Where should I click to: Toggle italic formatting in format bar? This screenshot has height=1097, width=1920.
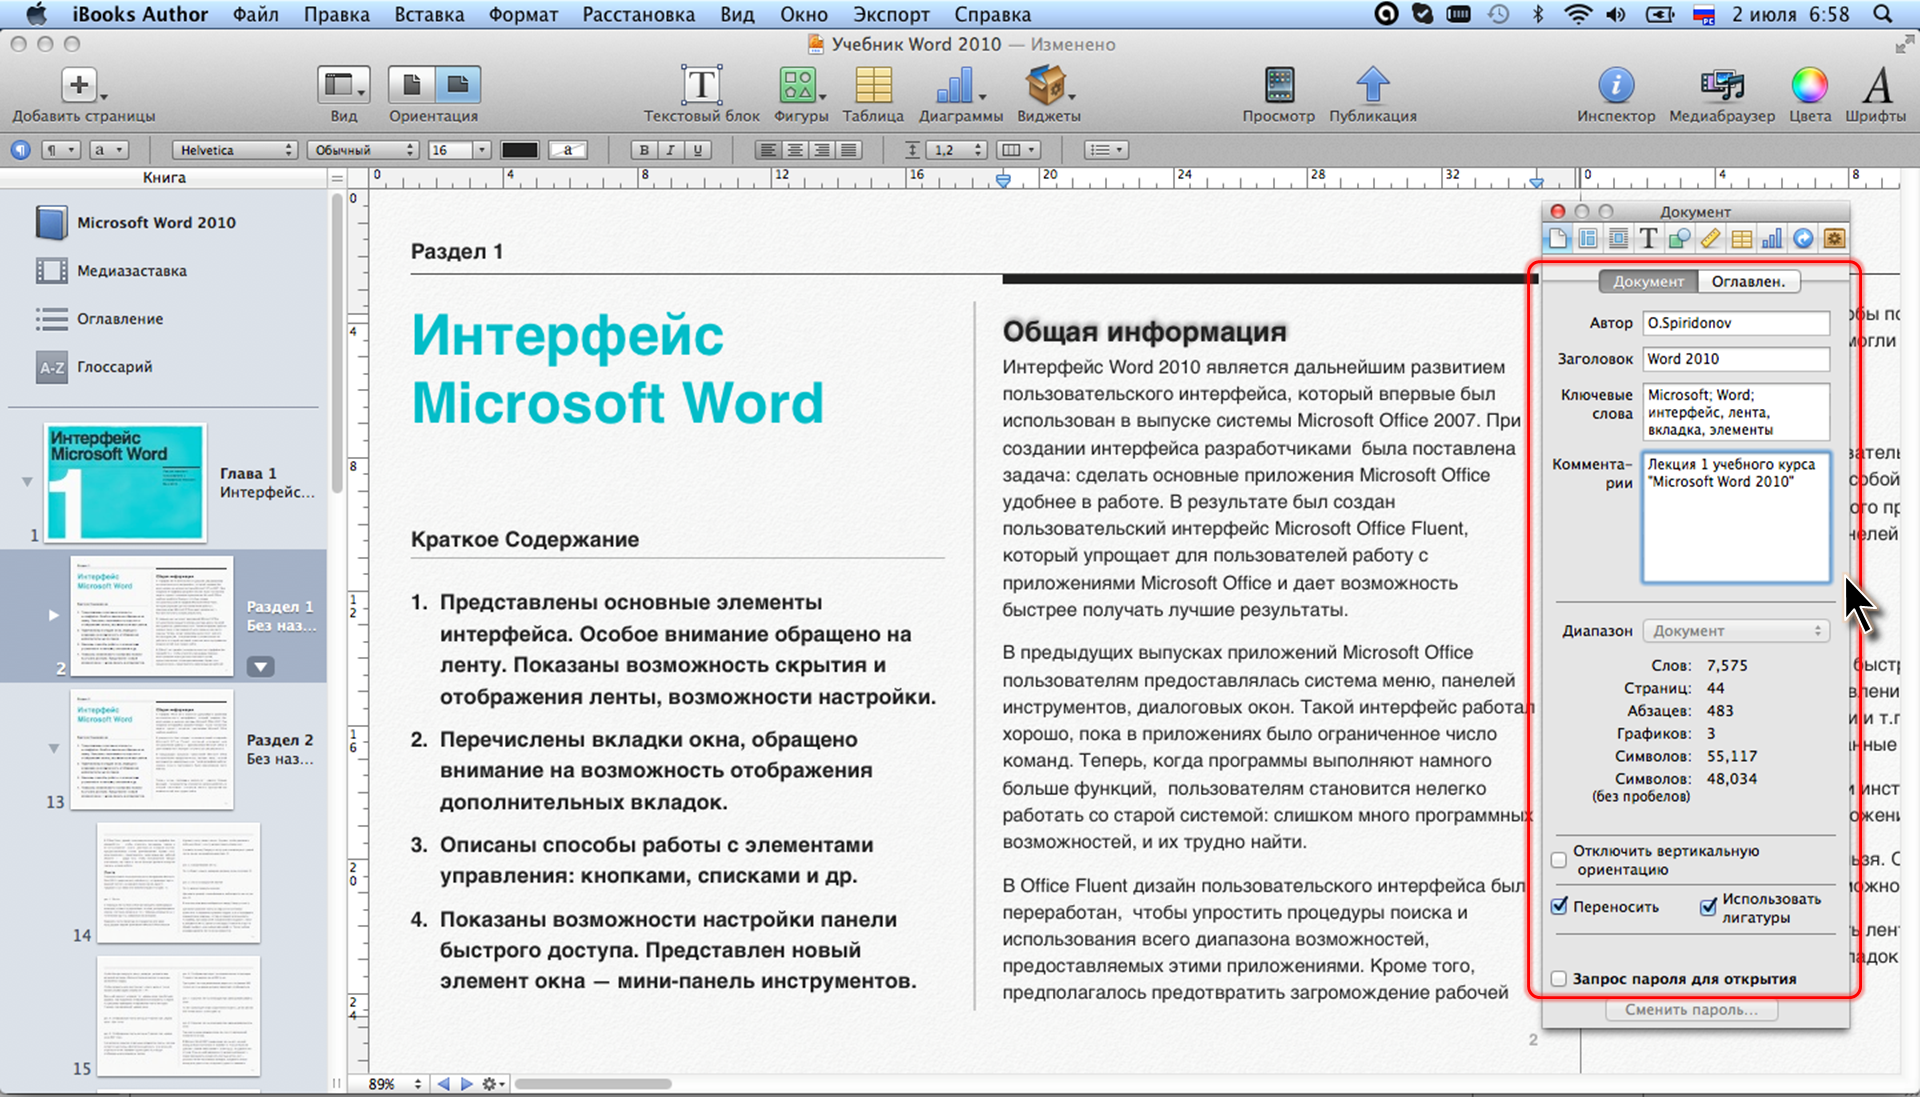click(670, 150)
